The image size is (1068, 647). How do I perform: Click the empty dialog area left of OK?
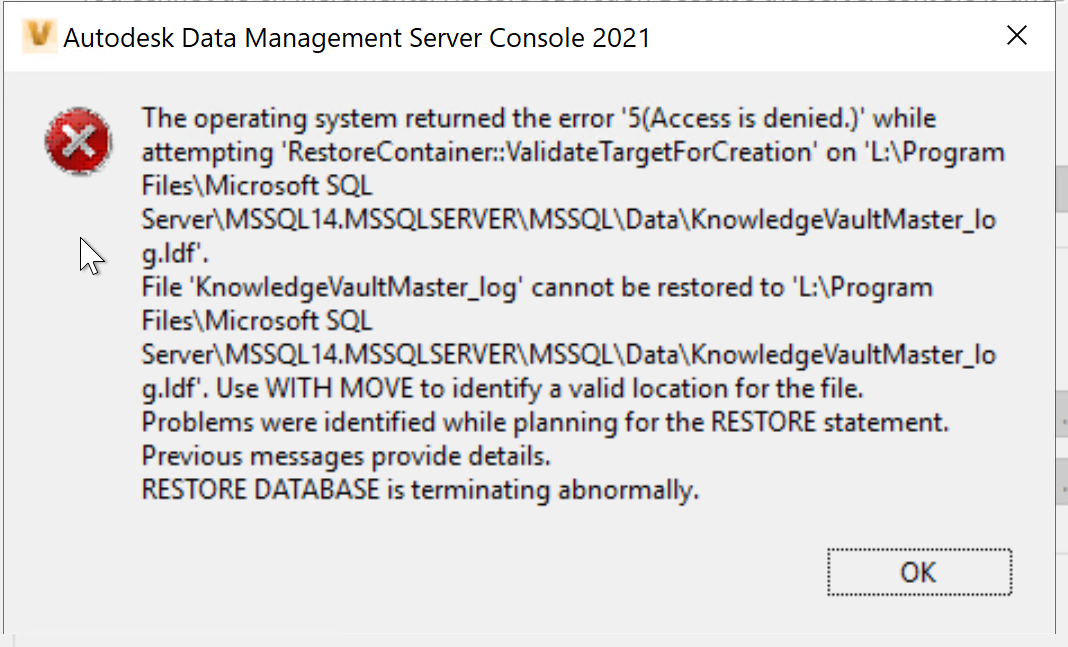point(500,572)
